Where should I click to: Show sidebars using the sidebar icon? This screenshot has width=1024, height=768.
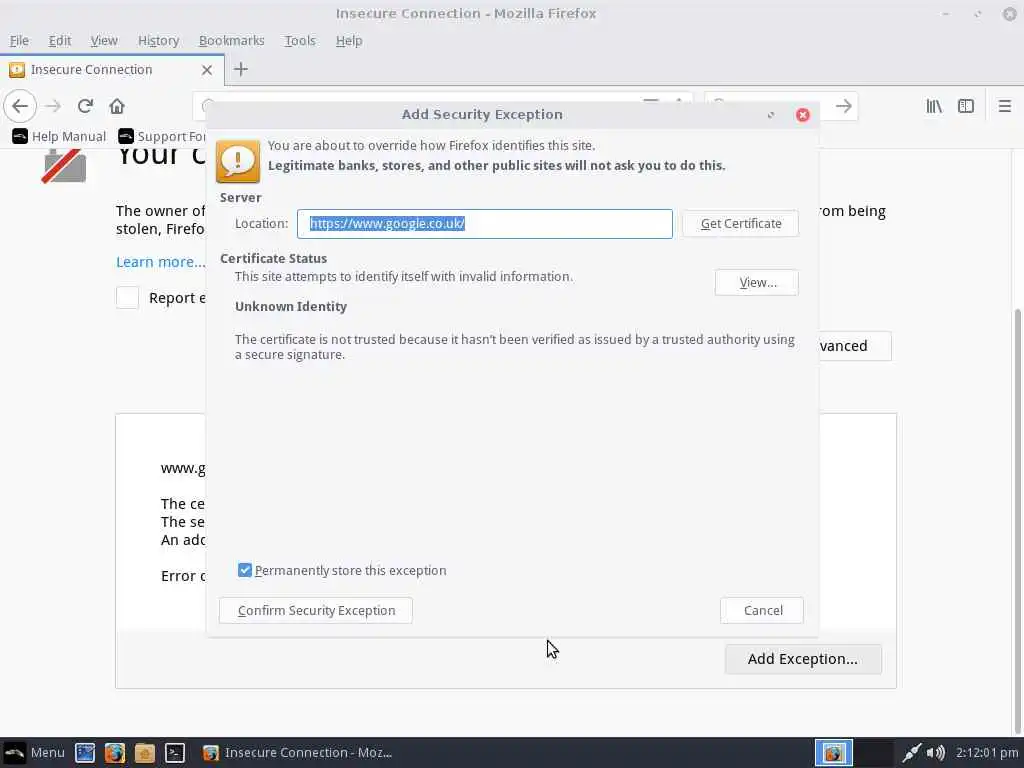pyautogui.click(x=966, y=106)
